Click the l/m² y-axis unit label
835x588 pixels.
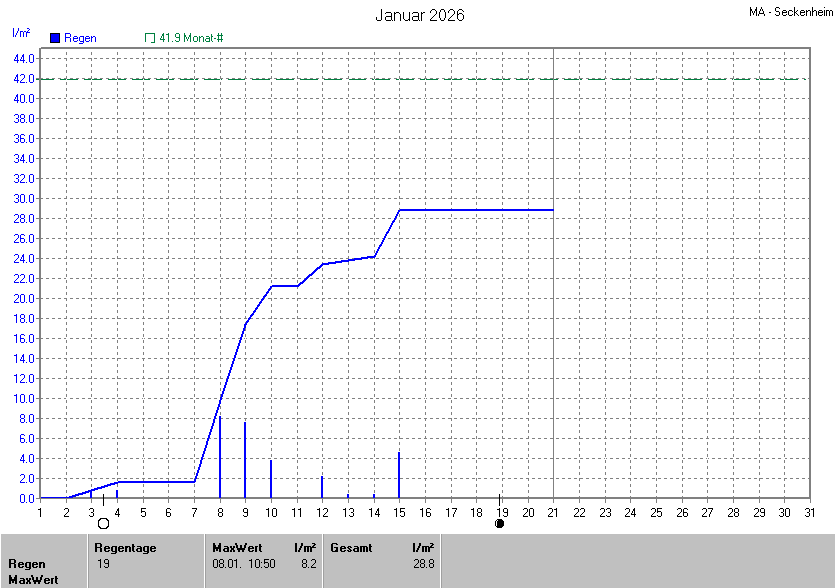[x=21, y=32]
